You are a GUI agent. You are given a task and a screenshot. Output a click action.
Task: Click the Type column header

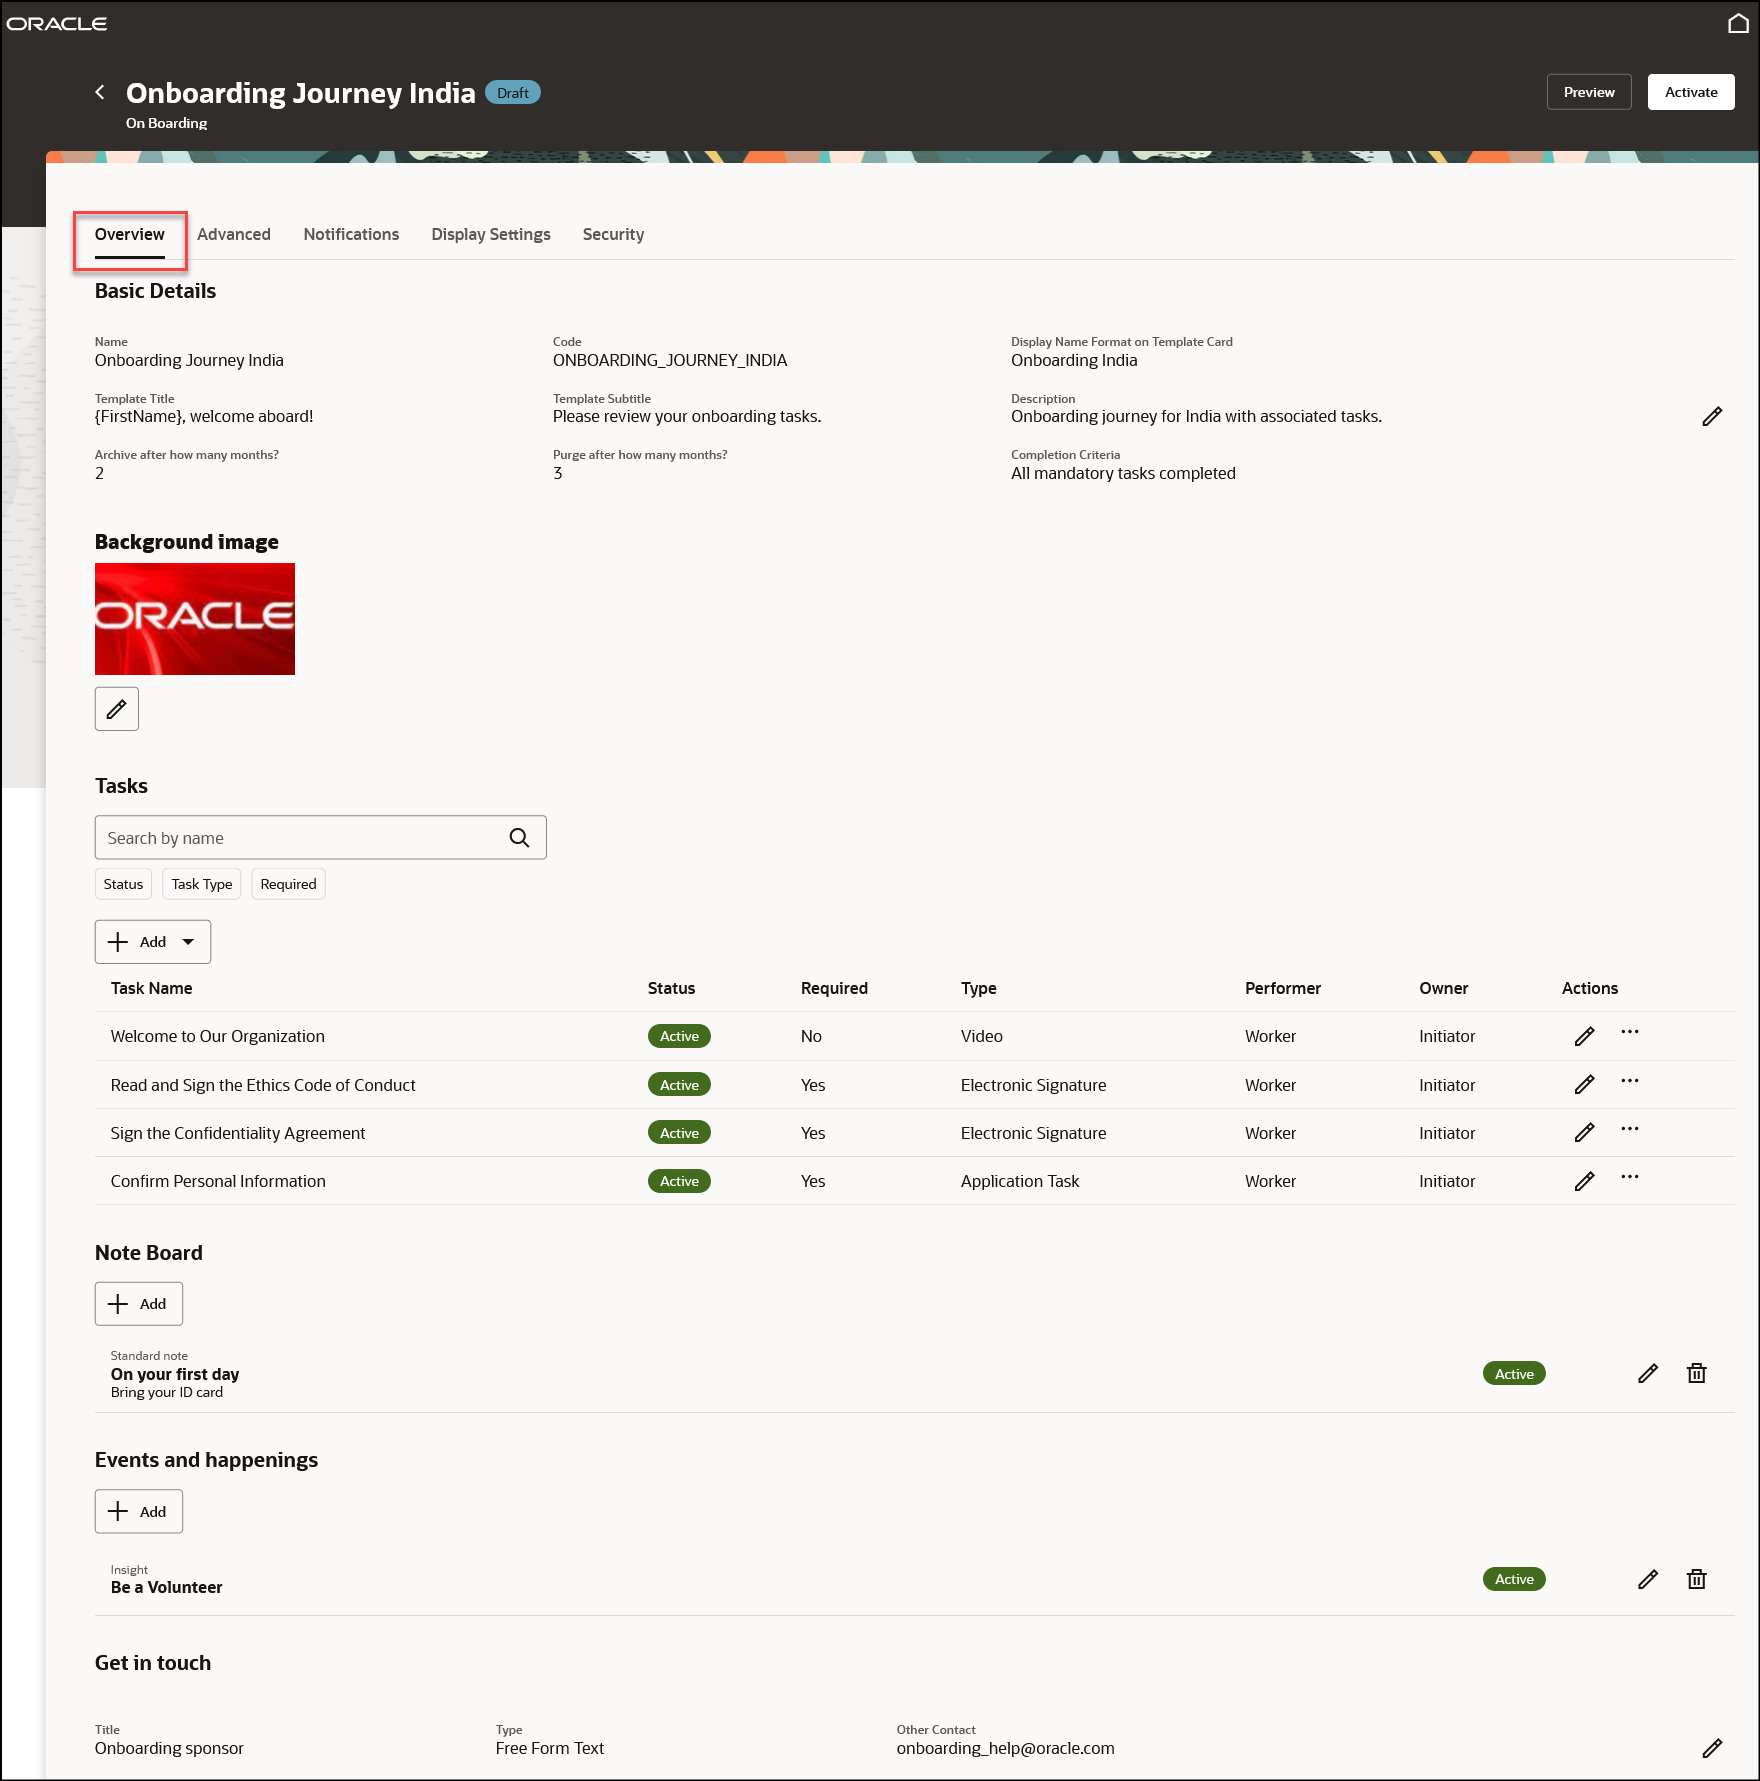(978, 988)
